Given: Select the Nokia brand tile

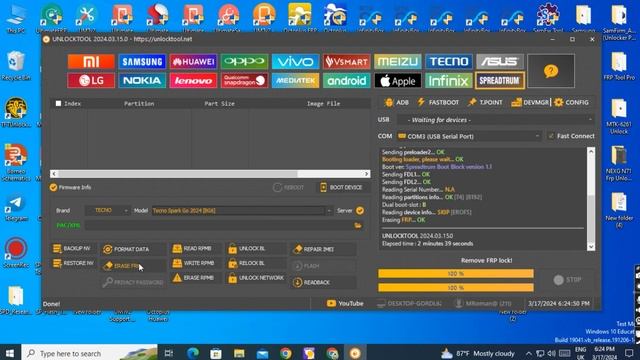Looking at the screenshot, I should pos(142,80).
